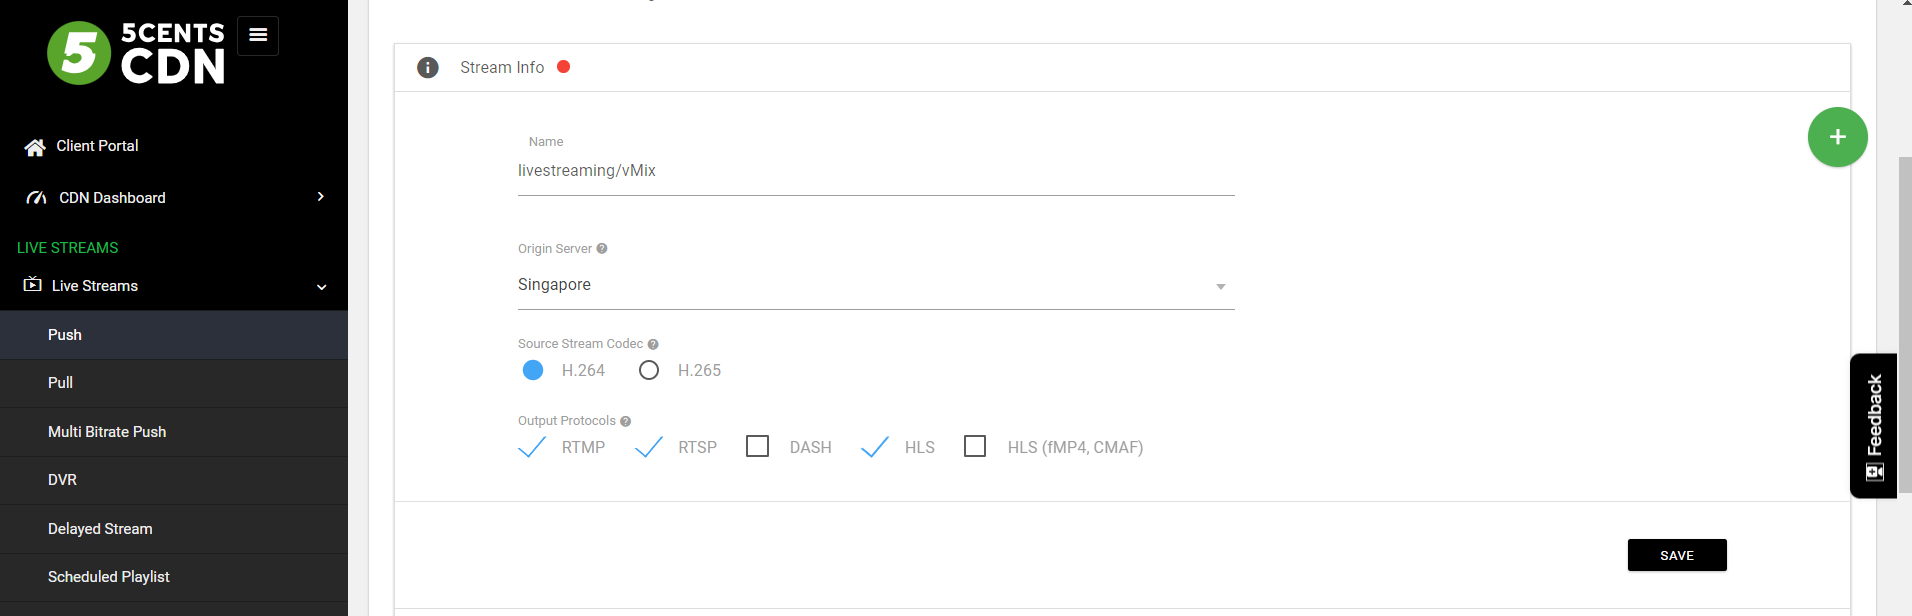Collapse the Live Streams section chevron

tap(322, 287)
